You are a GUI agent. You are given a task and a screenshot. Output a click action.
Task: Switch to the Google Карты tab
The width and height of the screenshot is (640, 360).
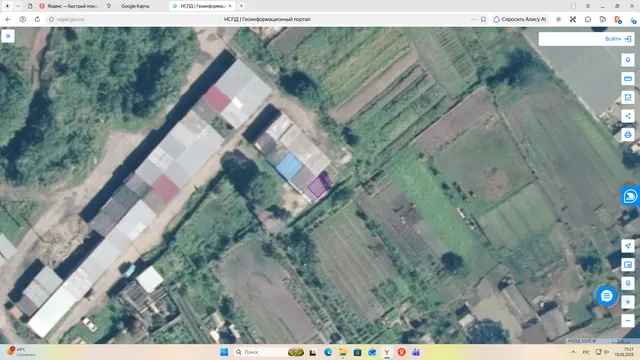coord(135,6)
